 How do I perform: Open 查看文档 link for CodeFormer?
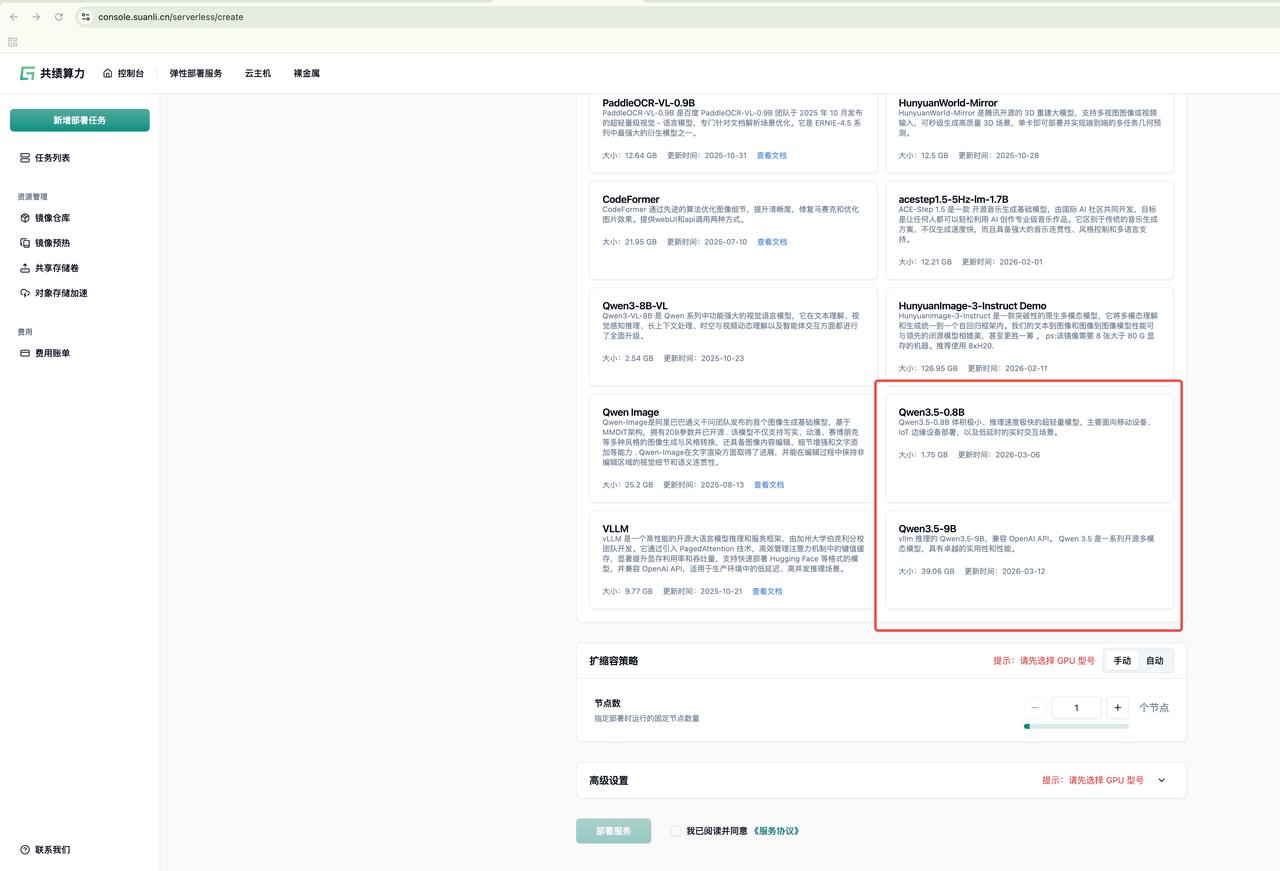(772, 242)
